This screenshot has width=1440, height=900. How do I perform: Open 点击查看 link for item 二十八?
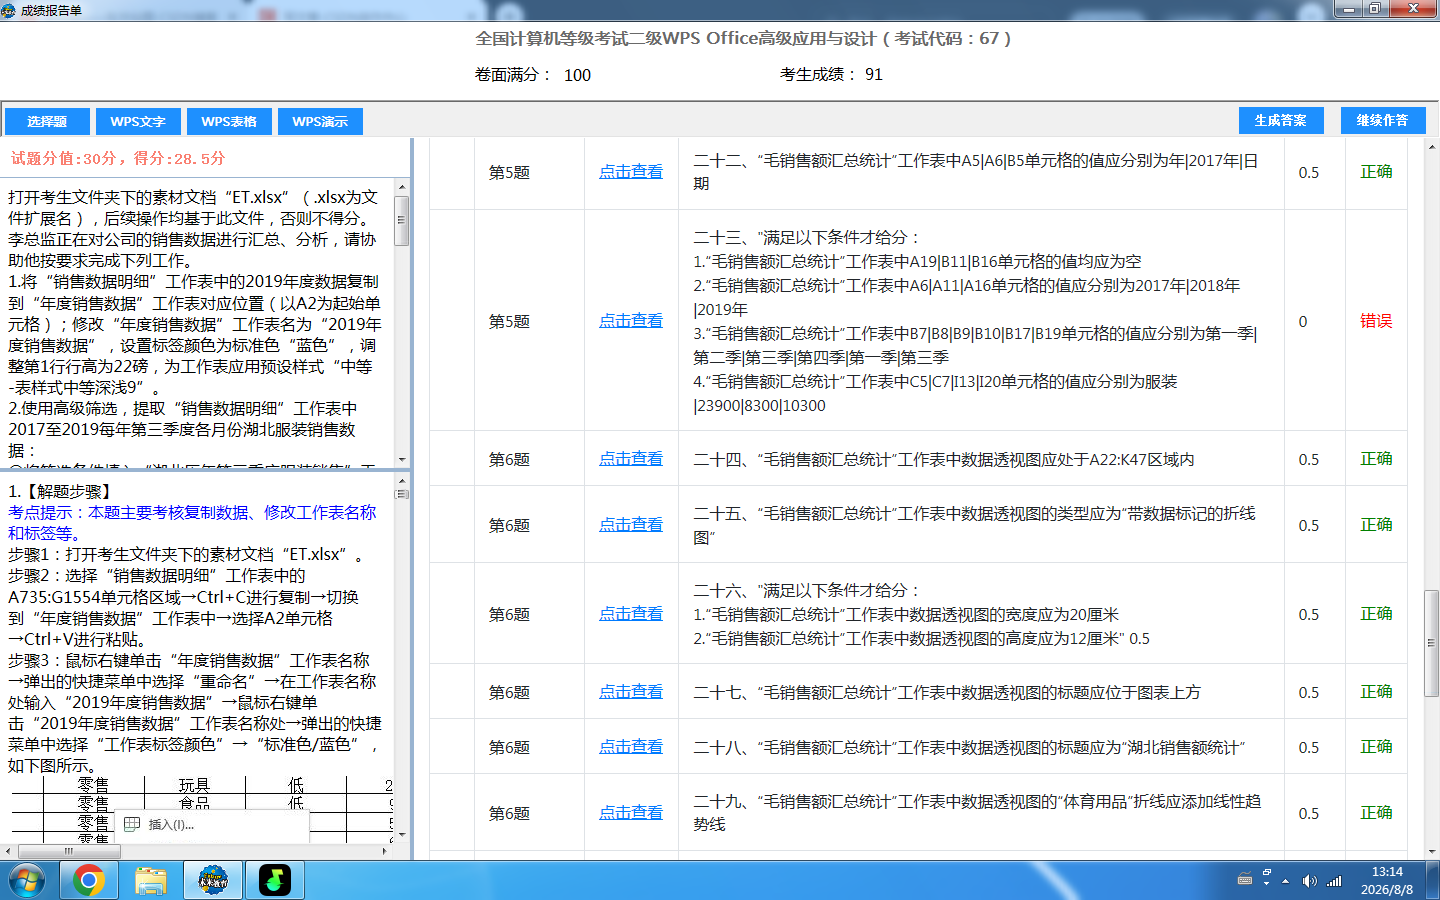630,747
